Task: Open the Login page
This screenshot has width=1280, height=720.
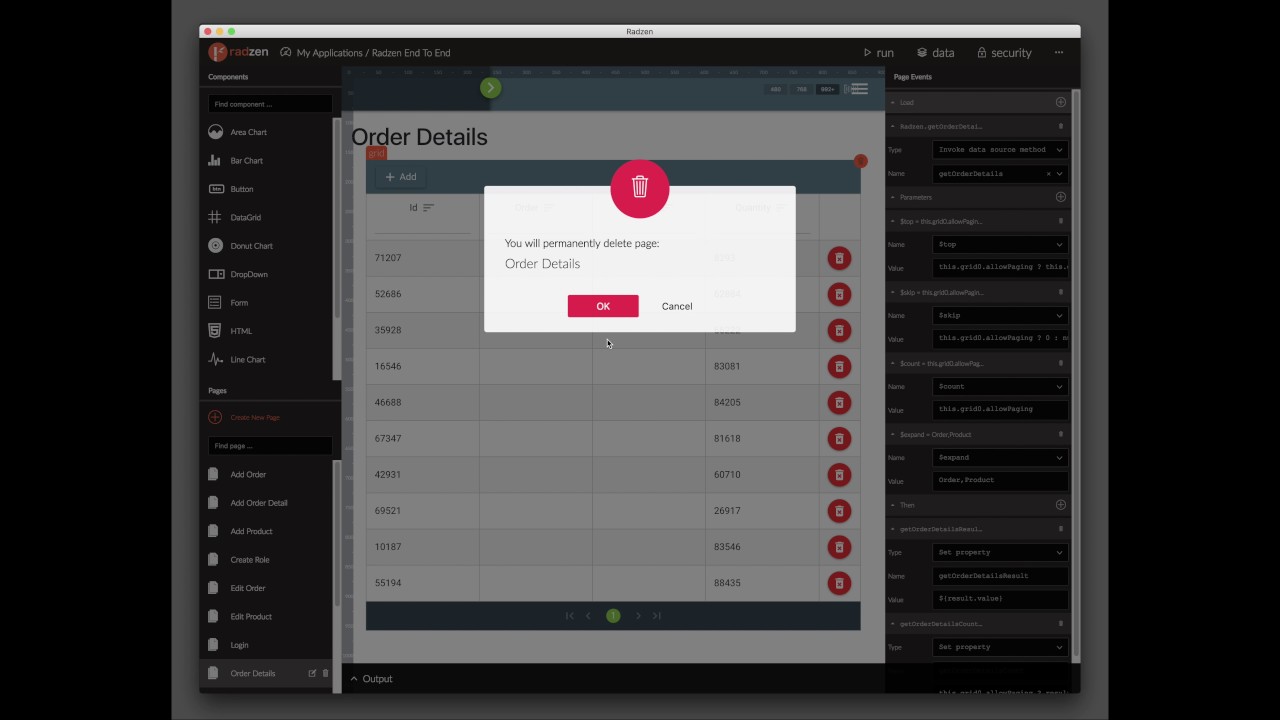Action: (x=239, y=645)
